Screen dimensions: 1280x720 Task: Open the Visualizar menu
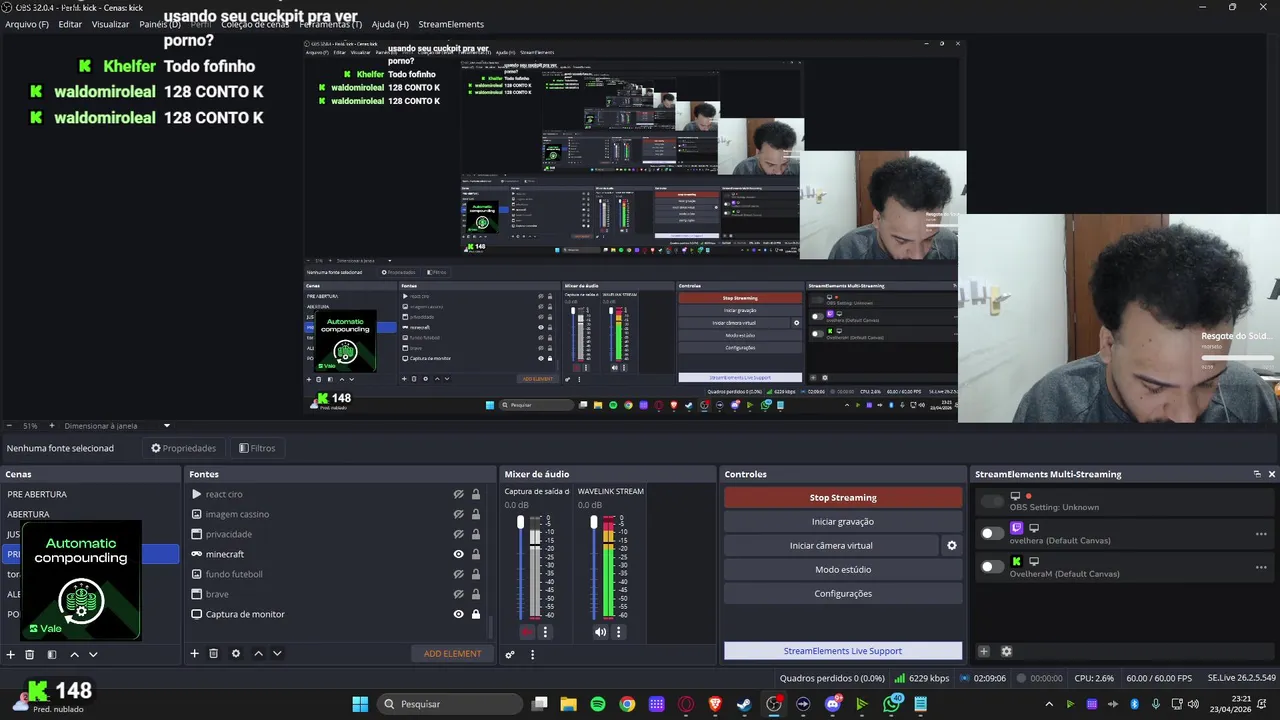(x=110, y=24)
